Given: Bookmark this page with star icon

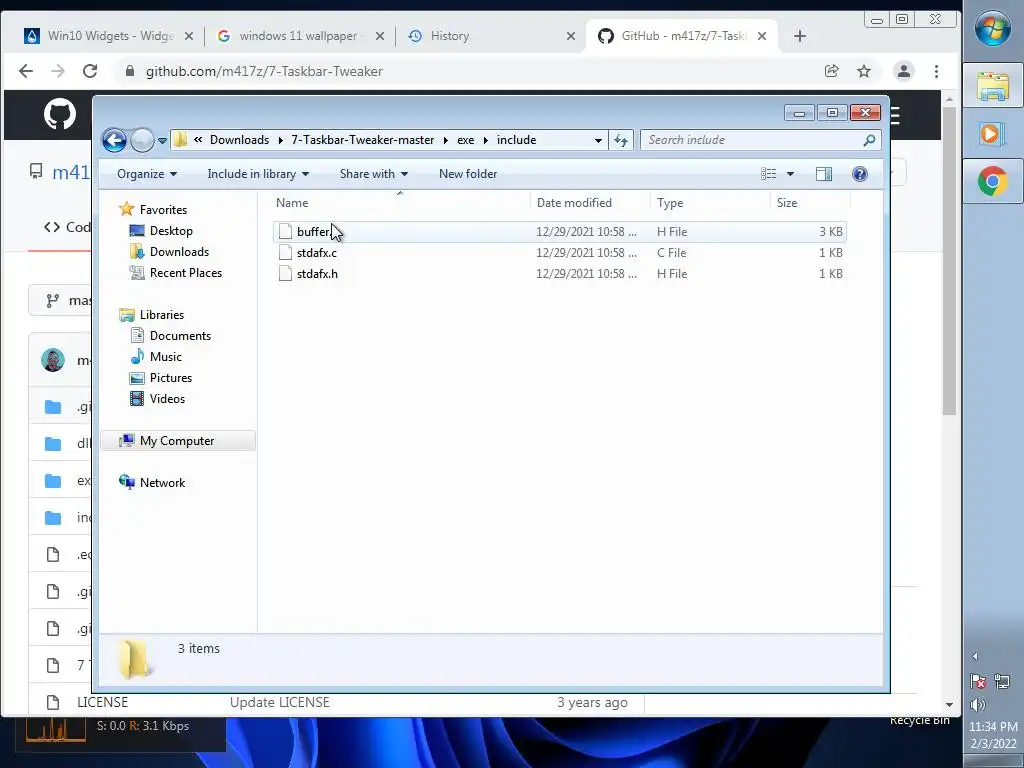Looking at the screenshot, I should tap(864, 71).
